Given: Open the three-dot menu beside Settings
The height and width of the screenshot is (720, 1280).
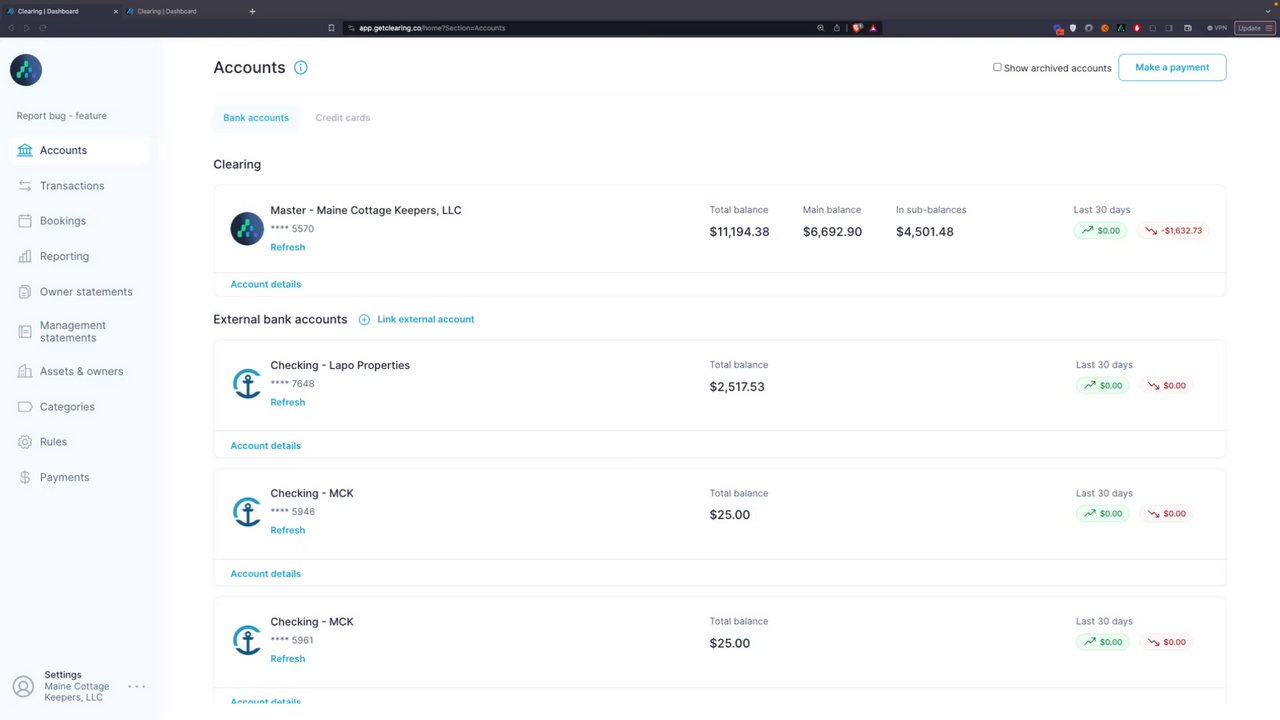Looking at the screenshot, I should click(137, 687).
